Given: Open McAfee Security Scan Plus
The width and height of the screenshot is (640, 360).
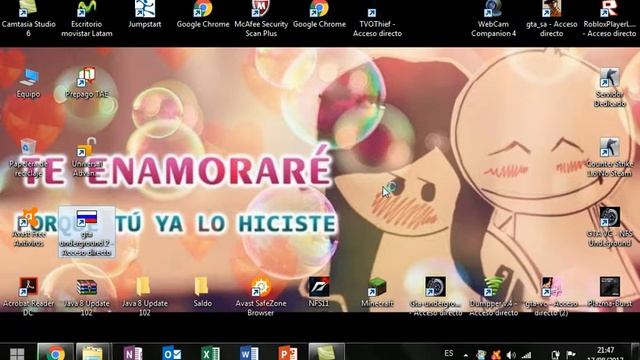Looking at the screenshot, I should (261, 18).
